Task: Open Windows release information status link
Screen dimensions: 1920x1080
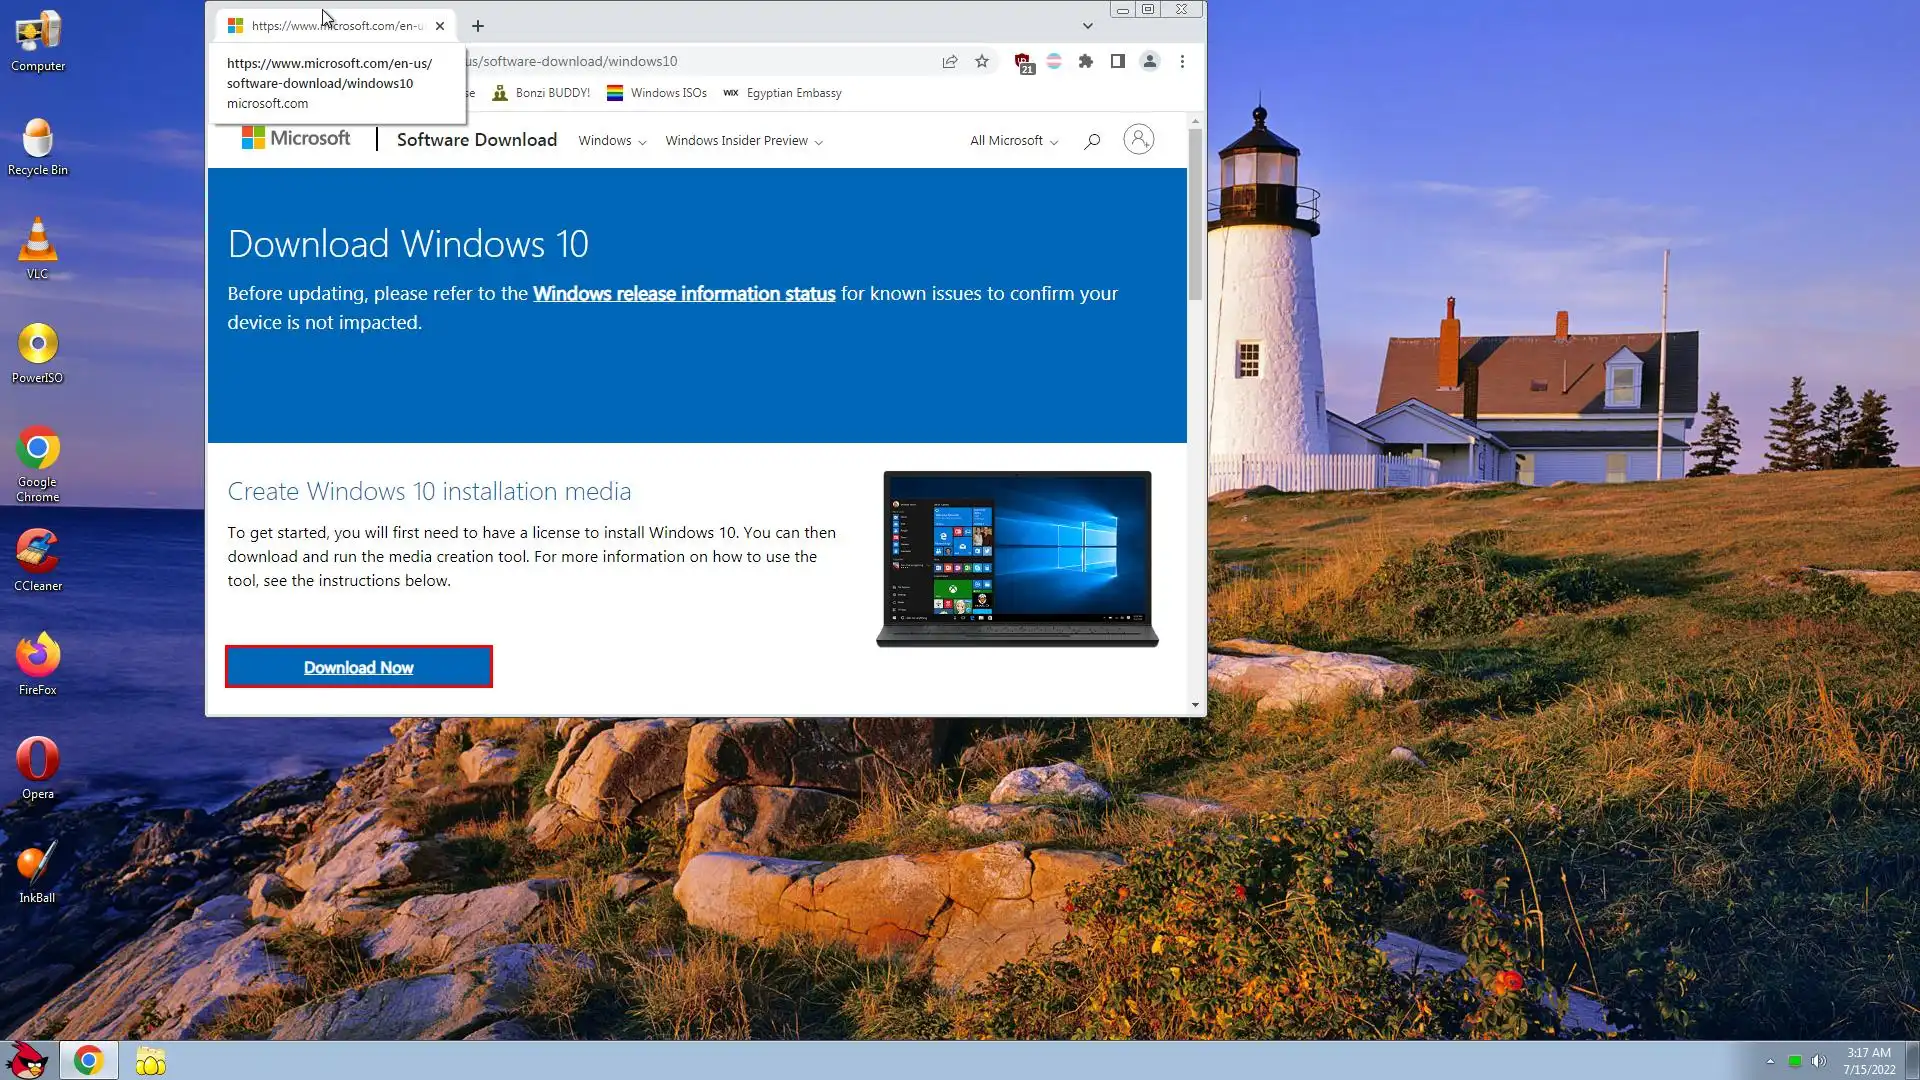Action: [x=684, y=294]
